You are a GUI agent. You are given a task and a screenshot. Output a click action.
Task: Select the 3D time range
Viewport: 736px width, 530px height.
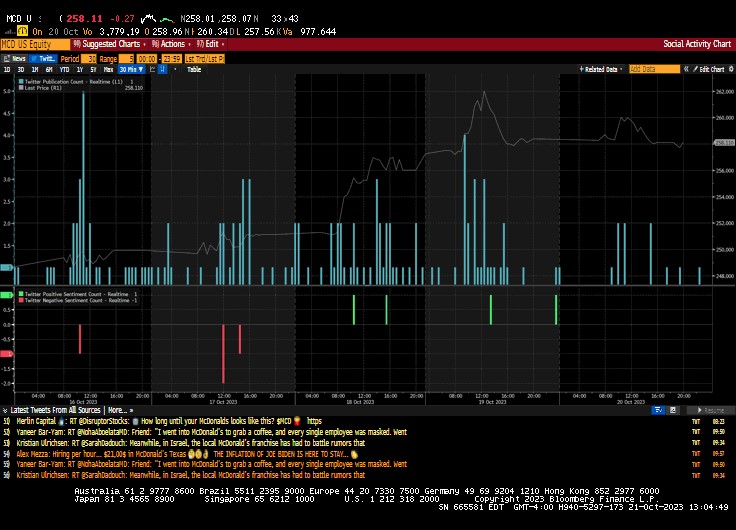click(21, 69)
